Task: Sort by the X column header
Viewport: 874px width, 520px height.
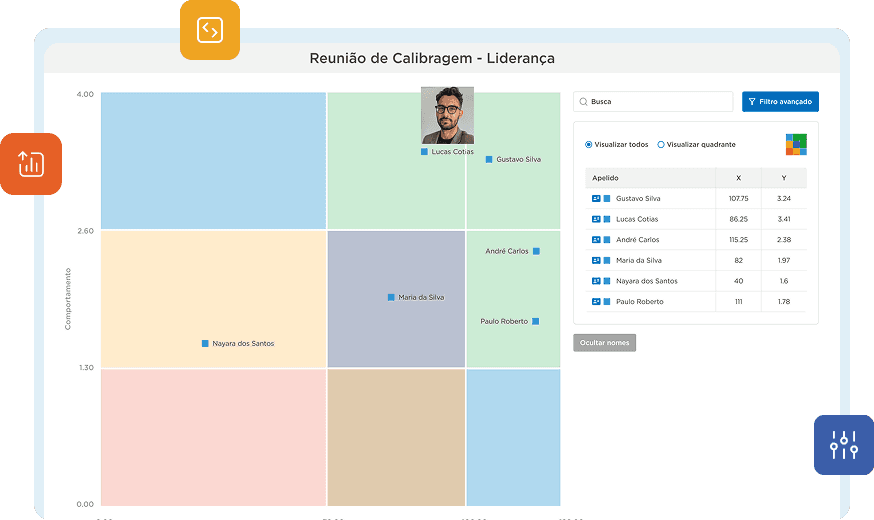Action: click(738, 178)
